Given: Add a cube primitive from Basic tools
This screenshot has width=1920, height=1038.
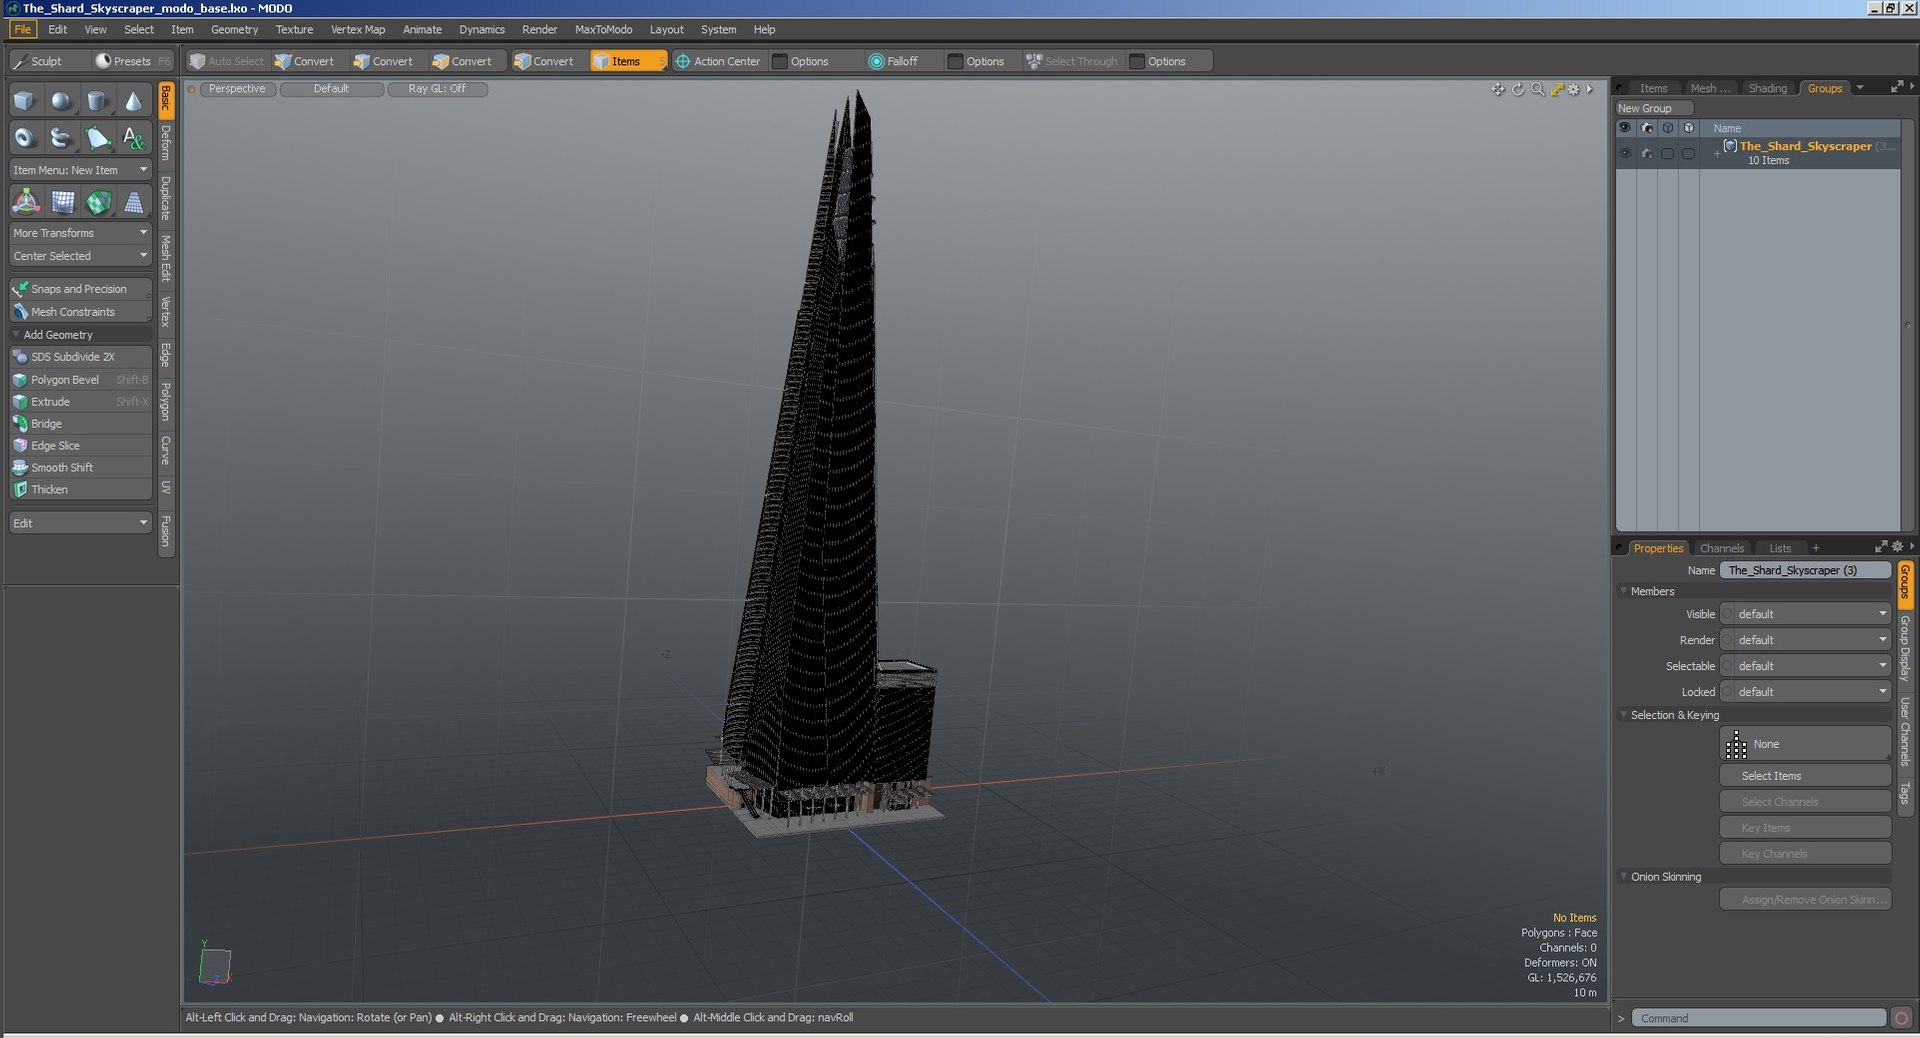Looking at the screenshot, I should (24, 101).
